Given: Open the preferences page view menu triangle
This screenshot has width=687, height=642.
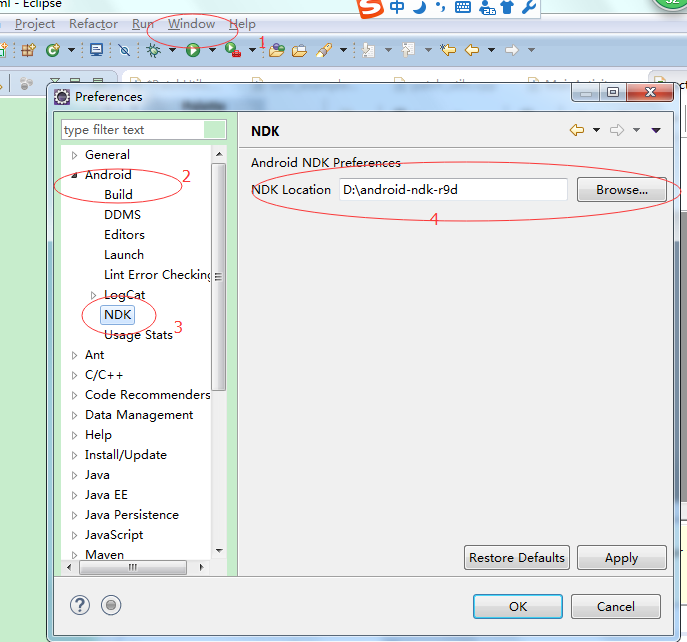Looking at the screenshot, I should [x=656, y=130].
